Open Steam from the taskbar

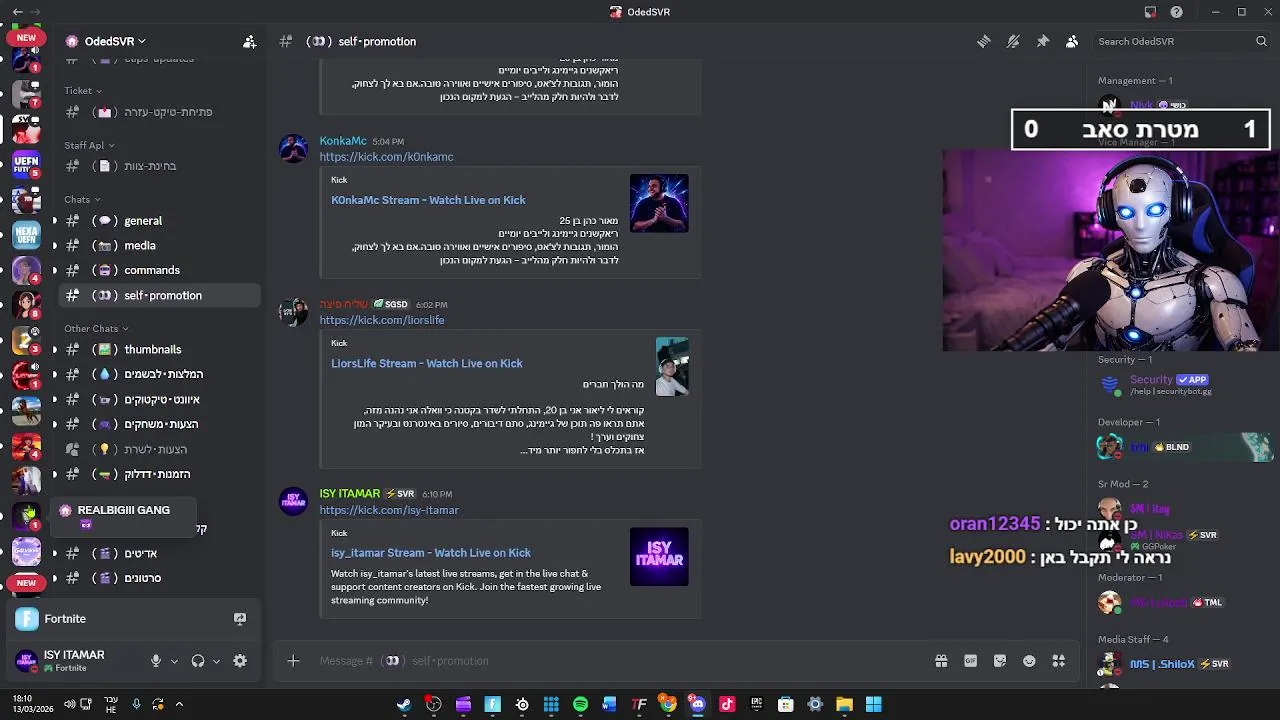coord(404,705)
